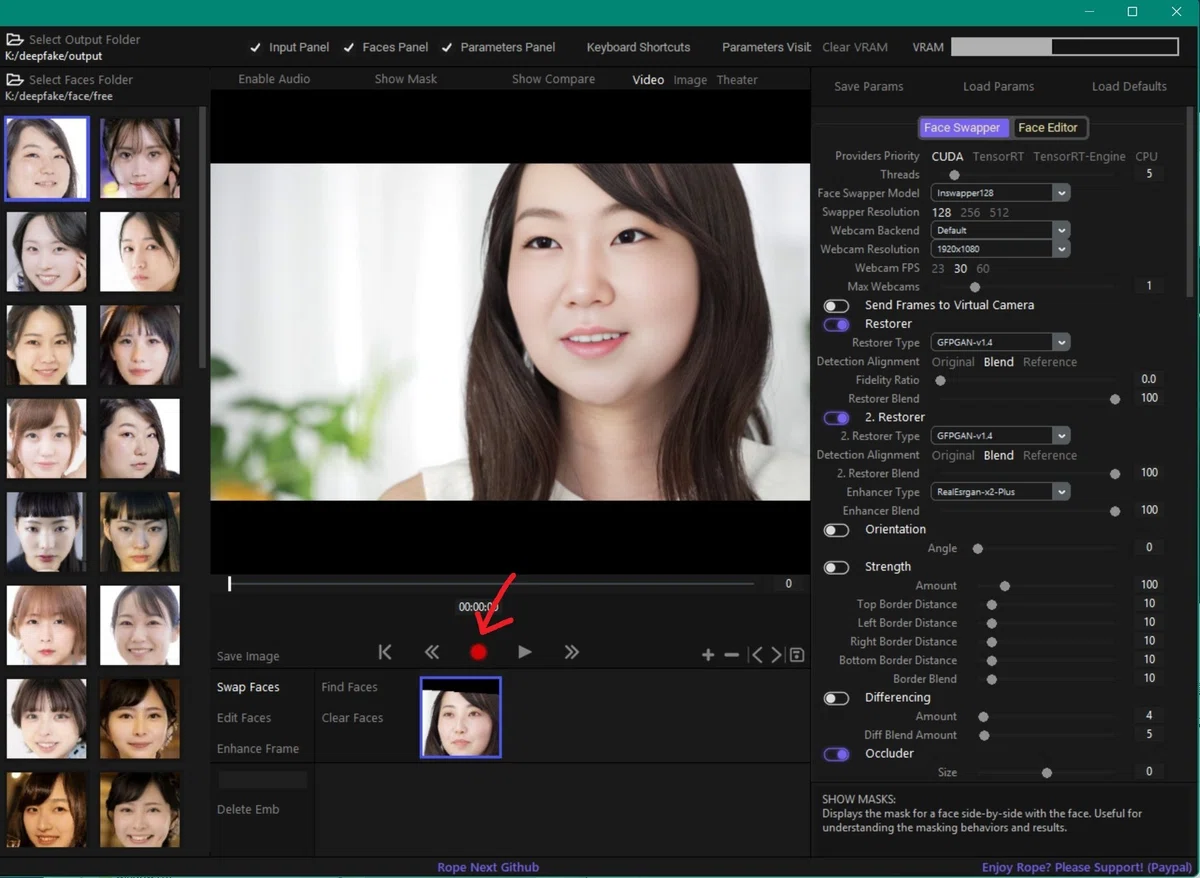The image size is (1200, 878).
Task: Jump to the first video frame
Action: 385,652
